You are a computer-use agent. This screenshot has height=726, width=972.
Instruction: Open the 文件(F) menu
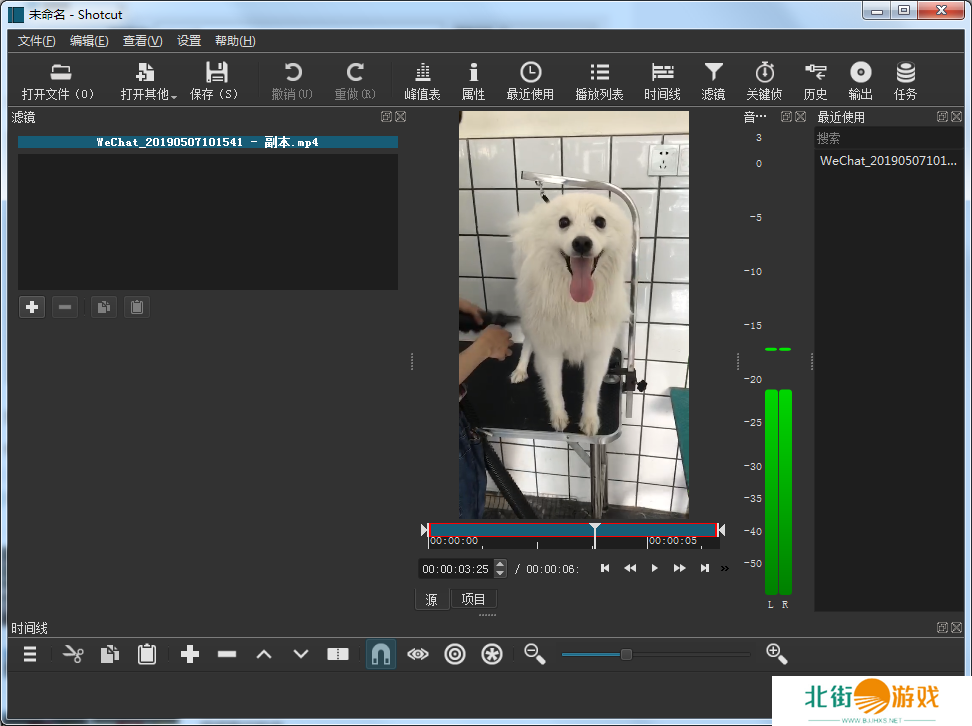[x=37, y=41]
